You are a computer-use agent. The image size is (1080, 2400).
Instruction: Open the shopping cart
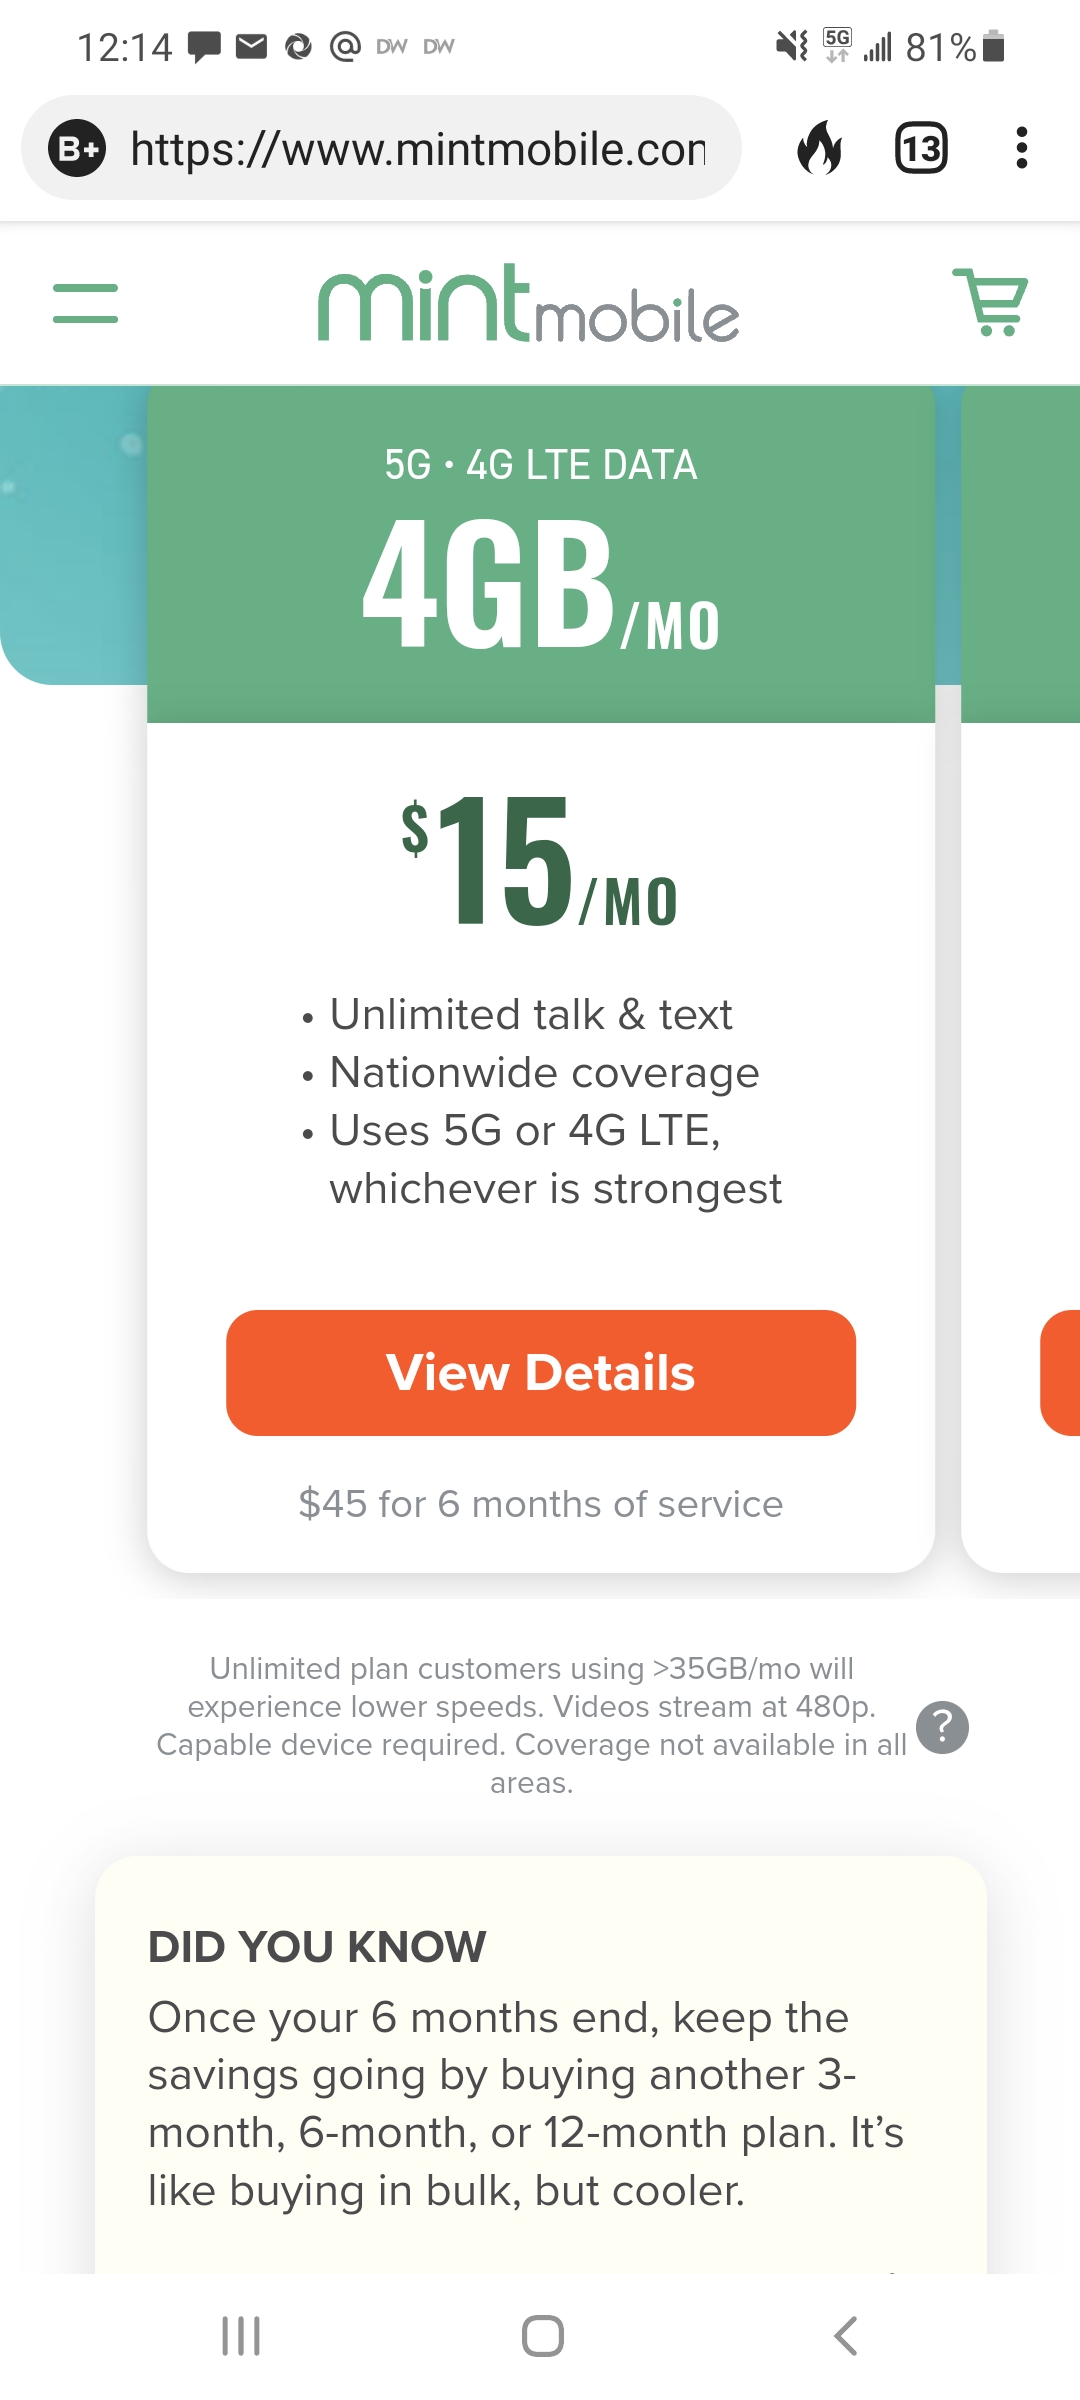(990, 302)
